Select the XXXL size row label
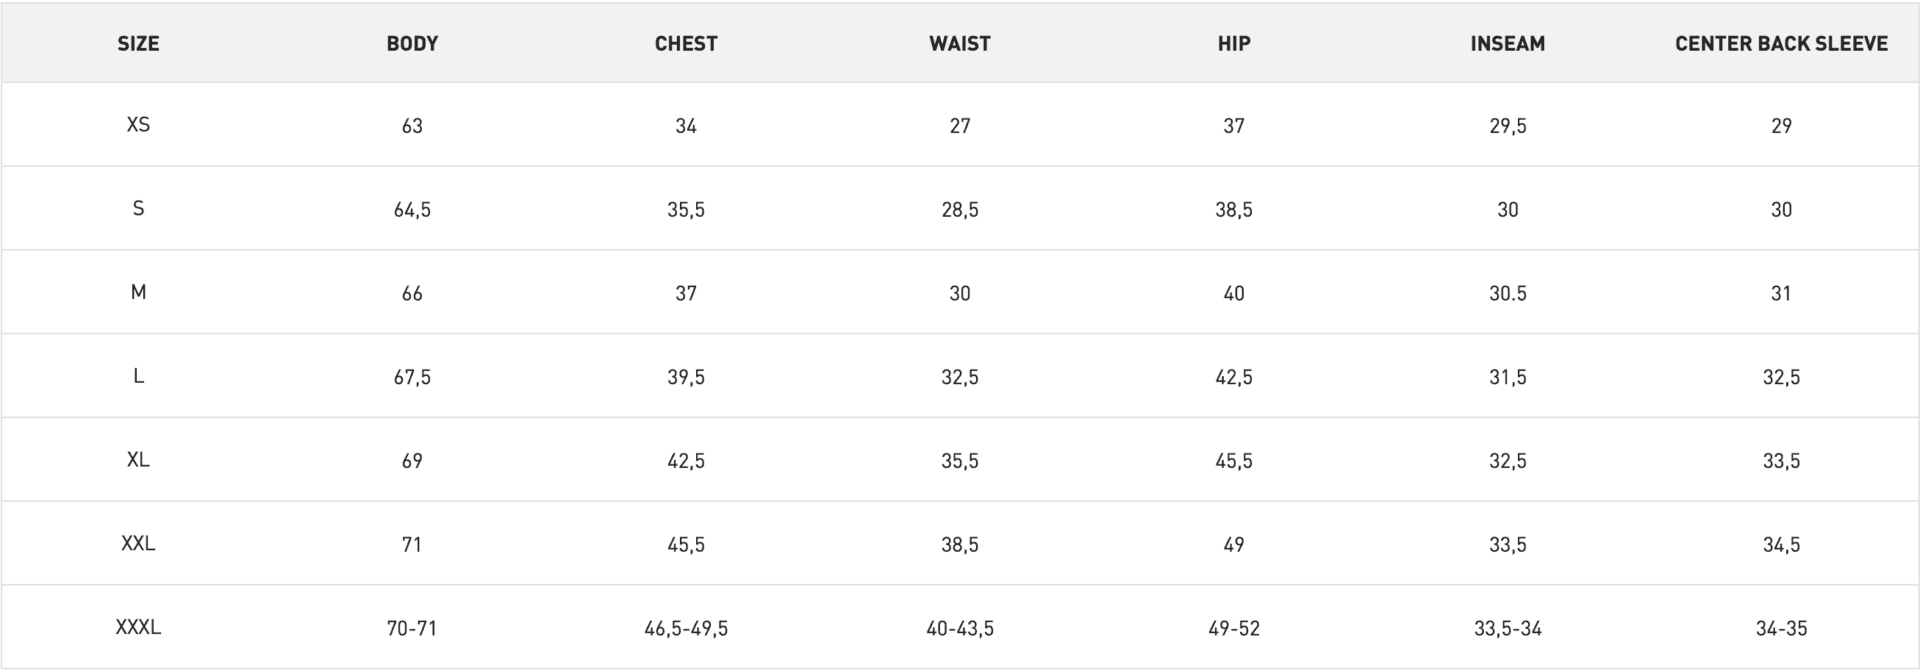Viewport: 1920px width, 670px height. click(x=138, y=627)
